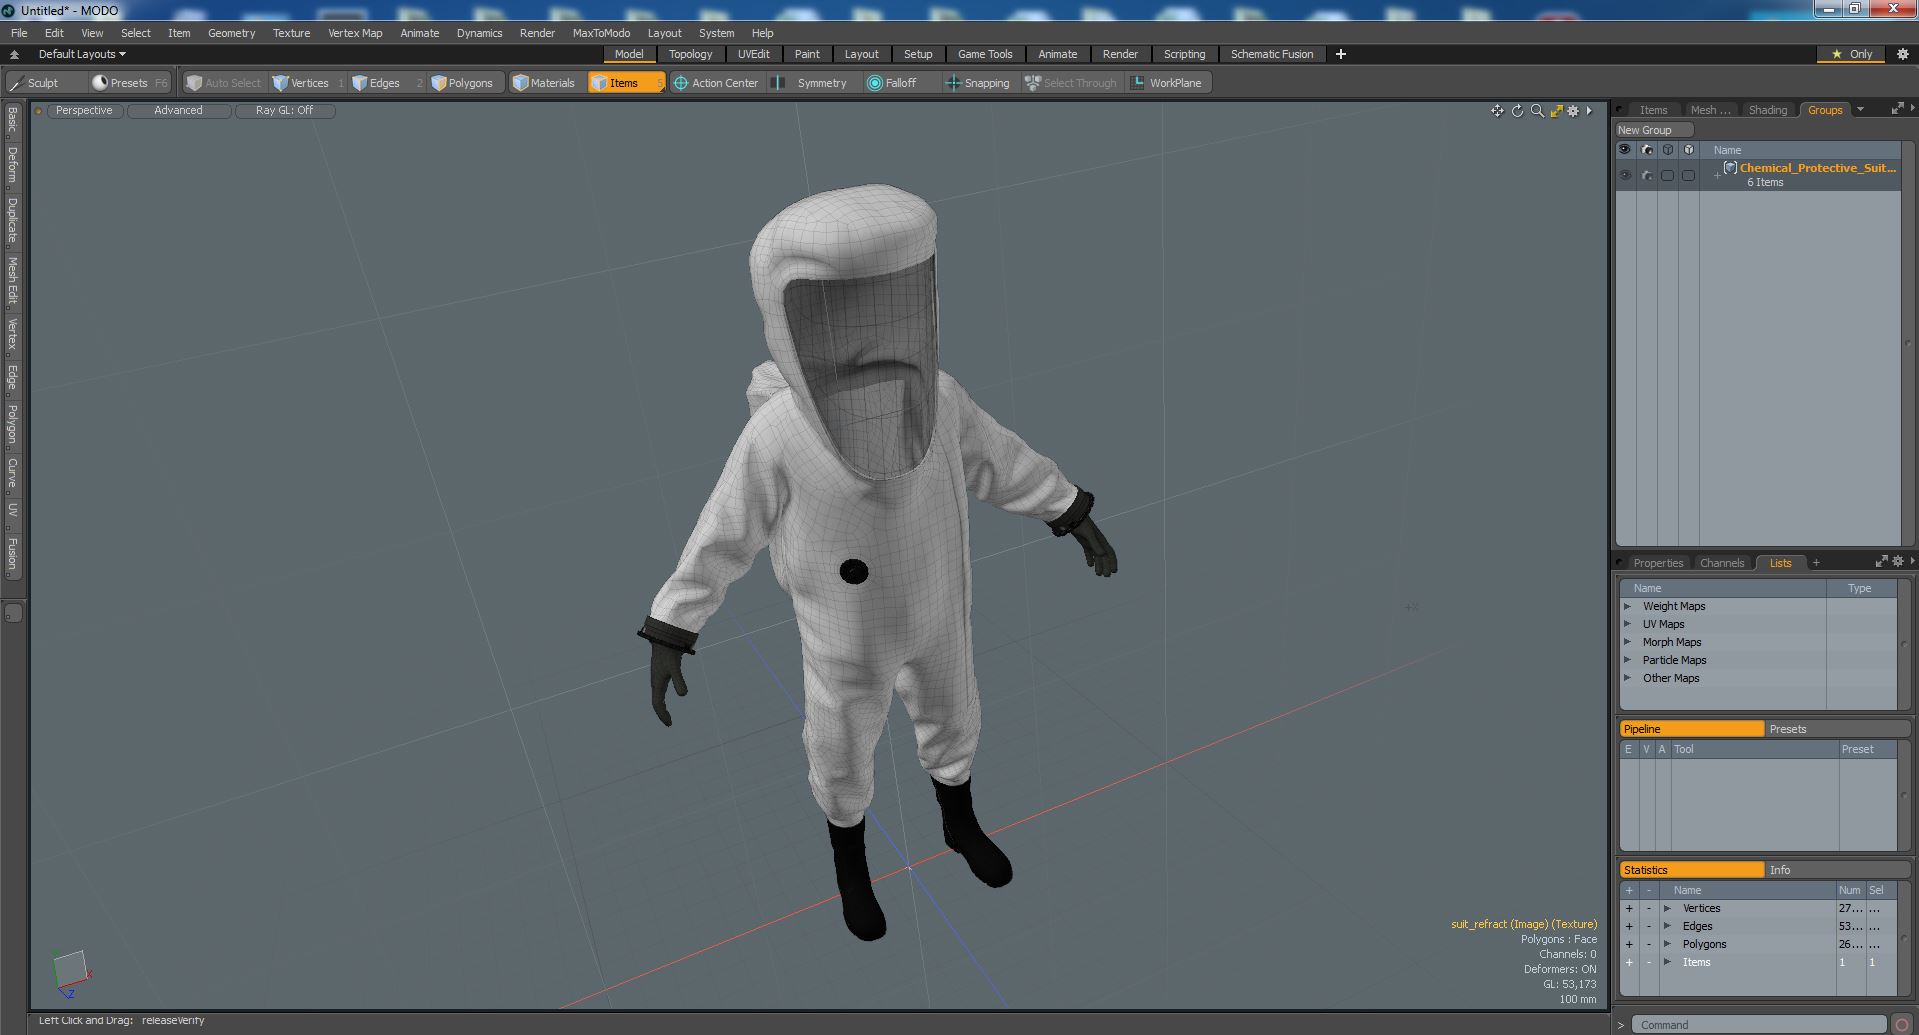This screenshot has width=1919, height=1035.
Task: Click the render camera column header icon
Action: click(1647, 150)
